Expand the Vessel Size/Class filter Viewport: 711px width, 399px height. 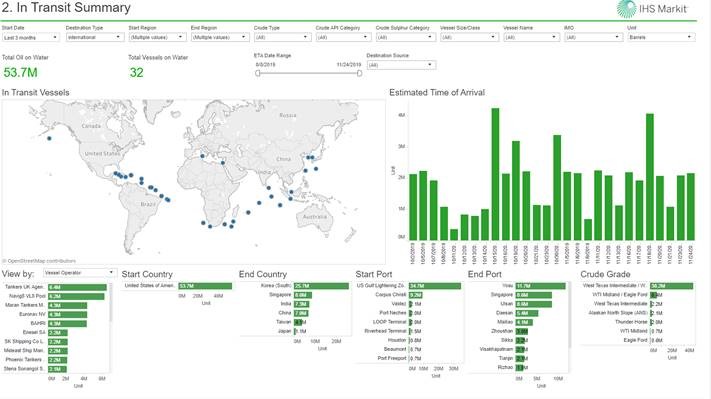(x=469, y=37)
